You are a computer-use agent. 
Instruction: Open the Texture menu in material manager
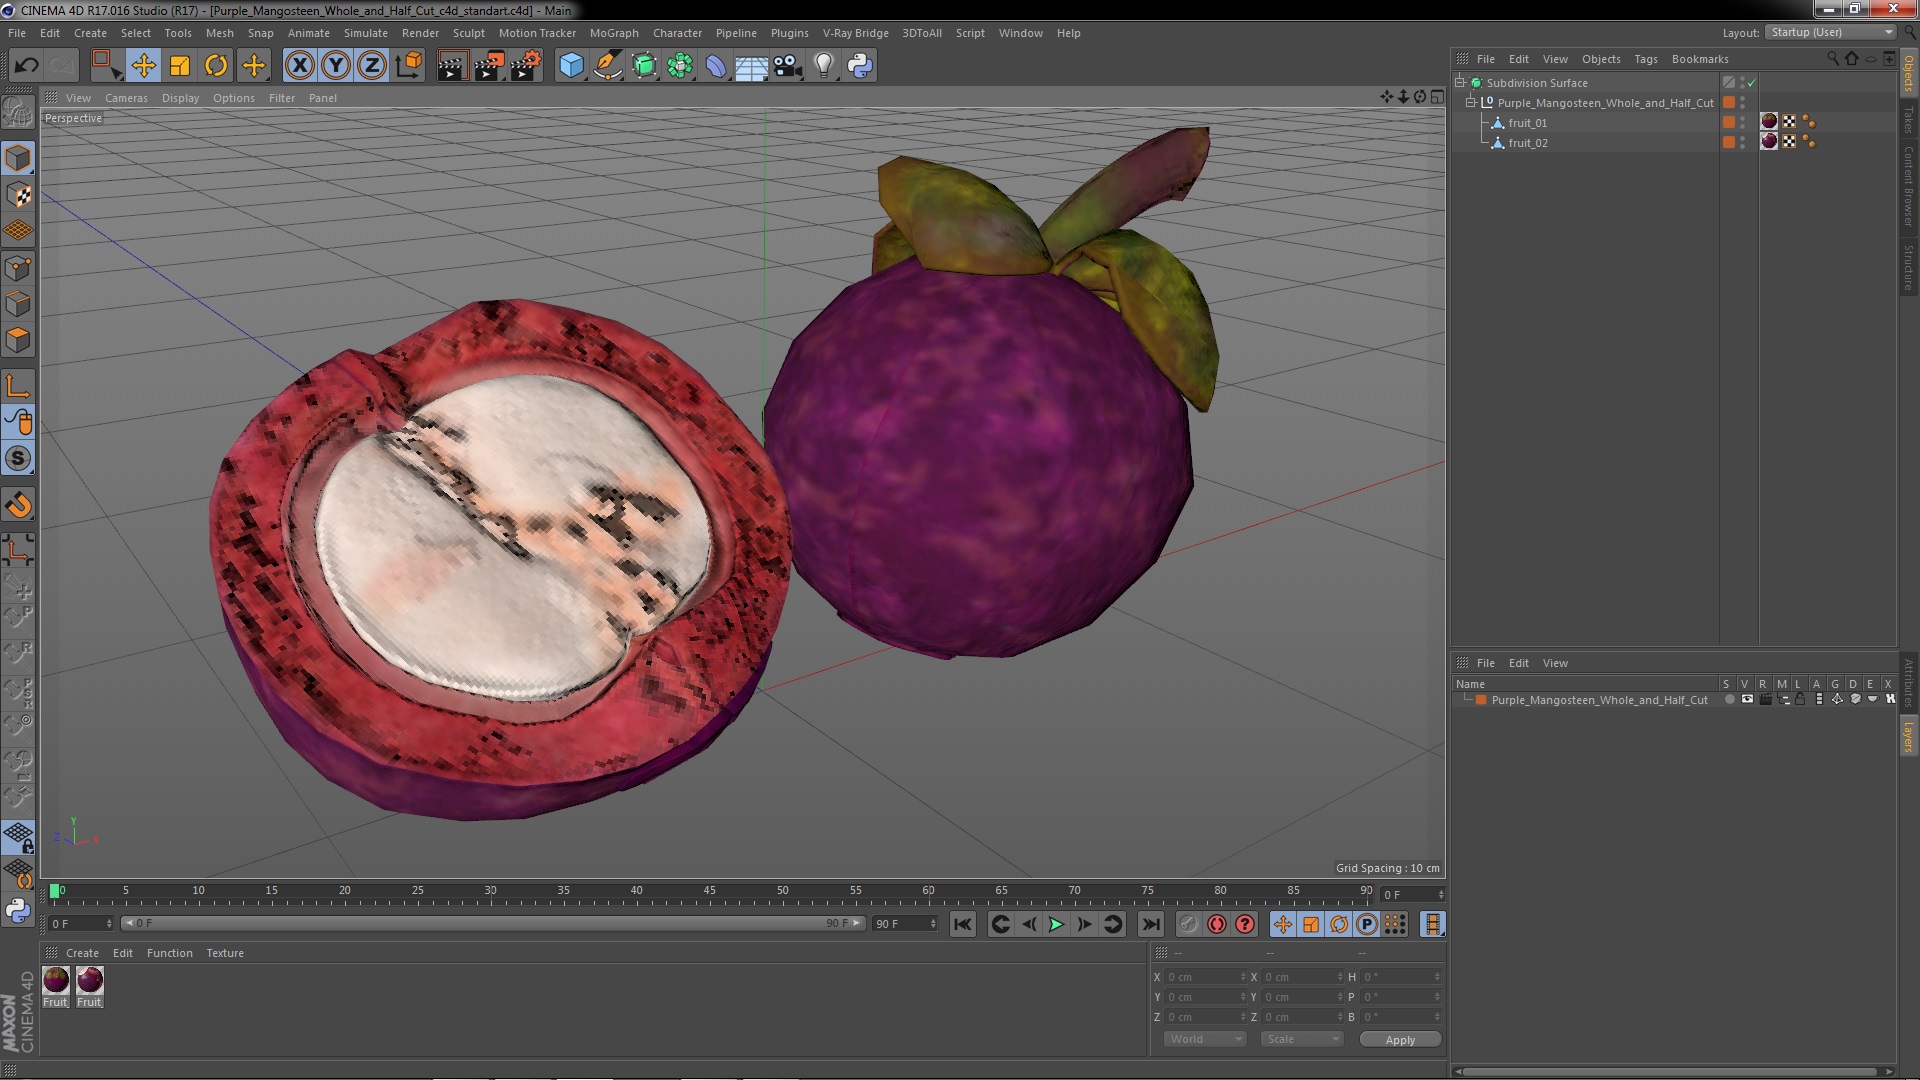(x=224, y=953)
